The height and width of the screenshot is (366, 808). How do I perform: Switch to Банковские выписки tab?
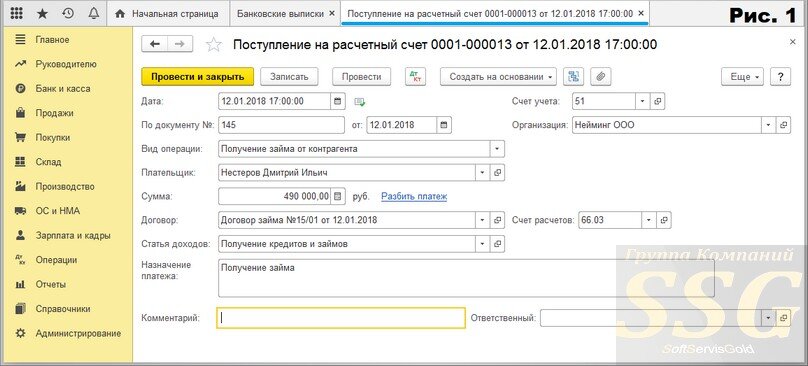281,13
